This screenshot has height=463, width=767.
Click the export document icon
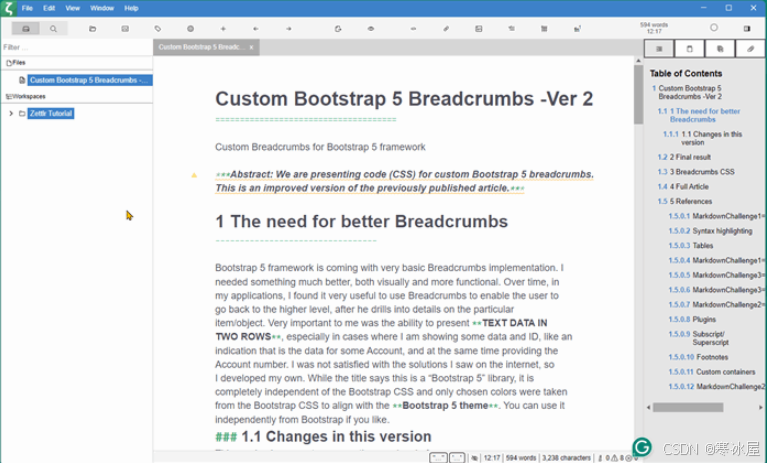pos(338,29)
